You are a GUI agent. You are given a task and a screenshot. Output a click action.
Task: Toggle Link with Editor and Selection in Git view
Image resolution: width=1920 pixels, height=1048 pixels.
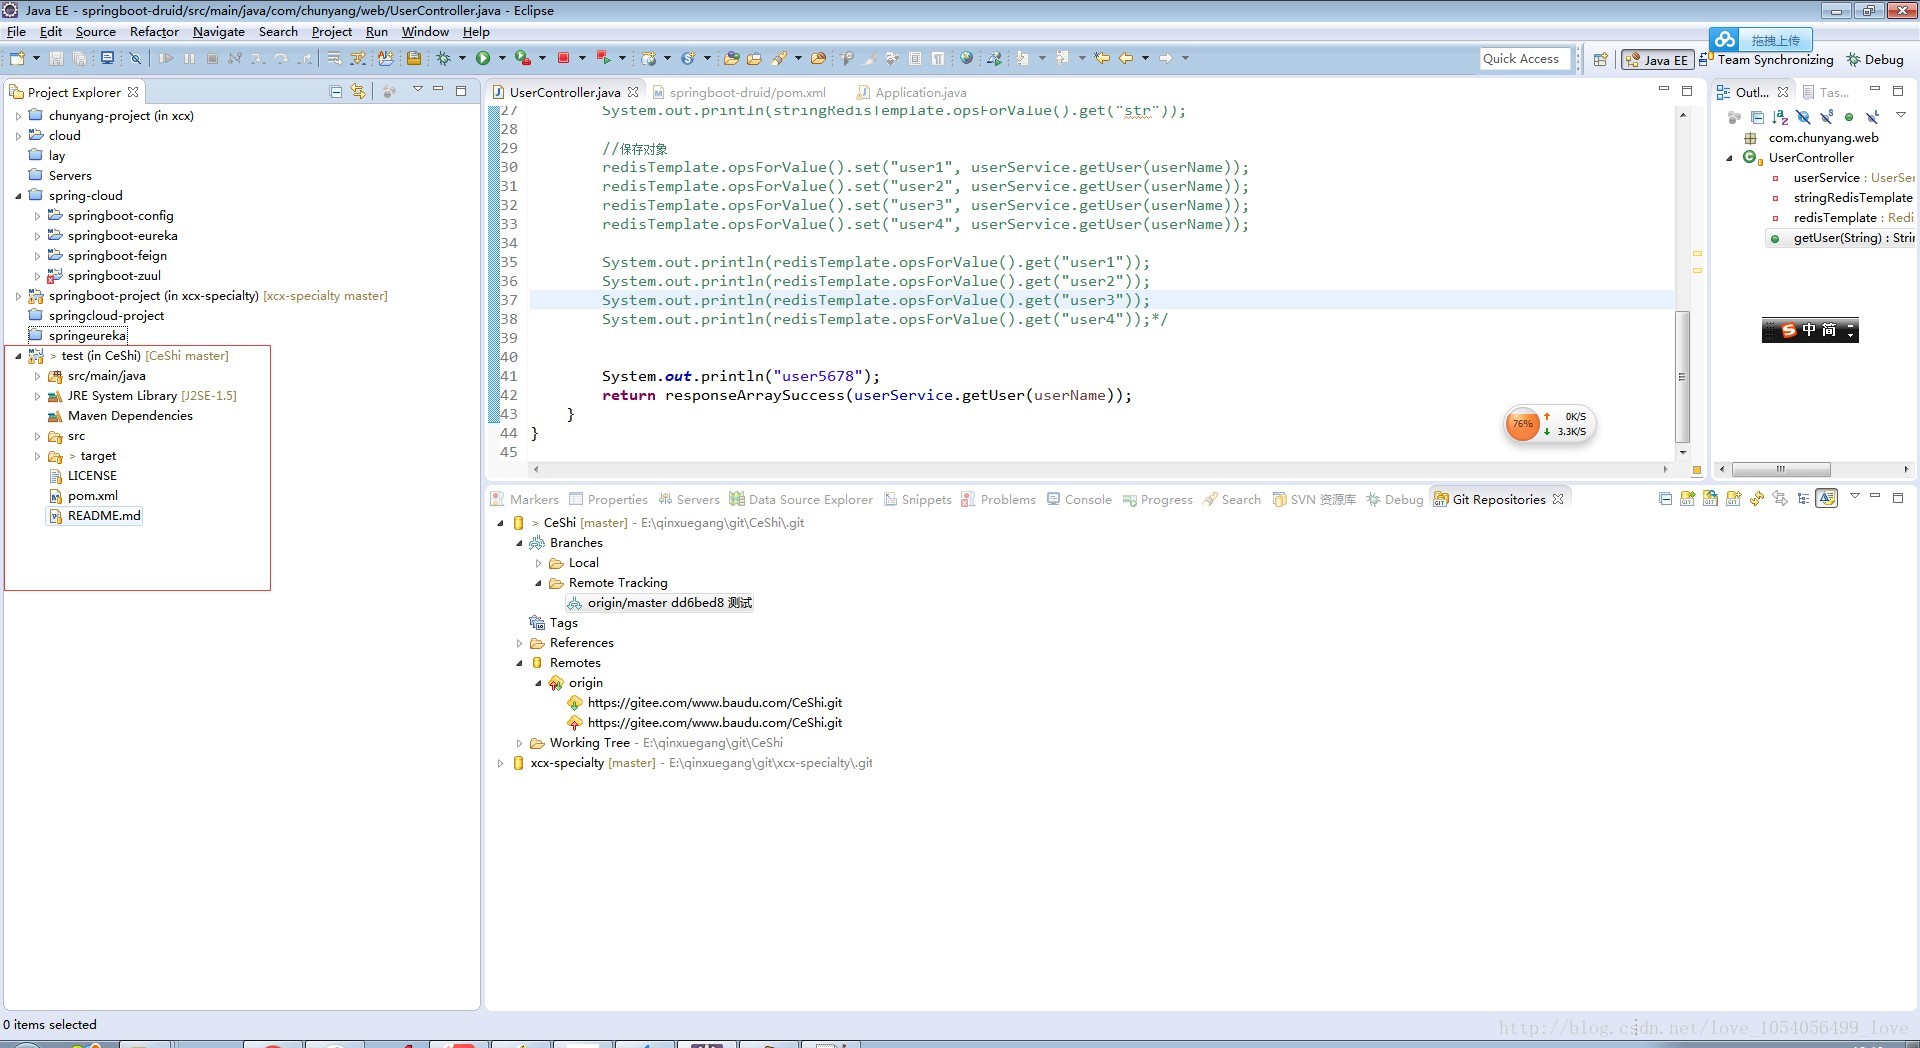(x=1780, y=499)
